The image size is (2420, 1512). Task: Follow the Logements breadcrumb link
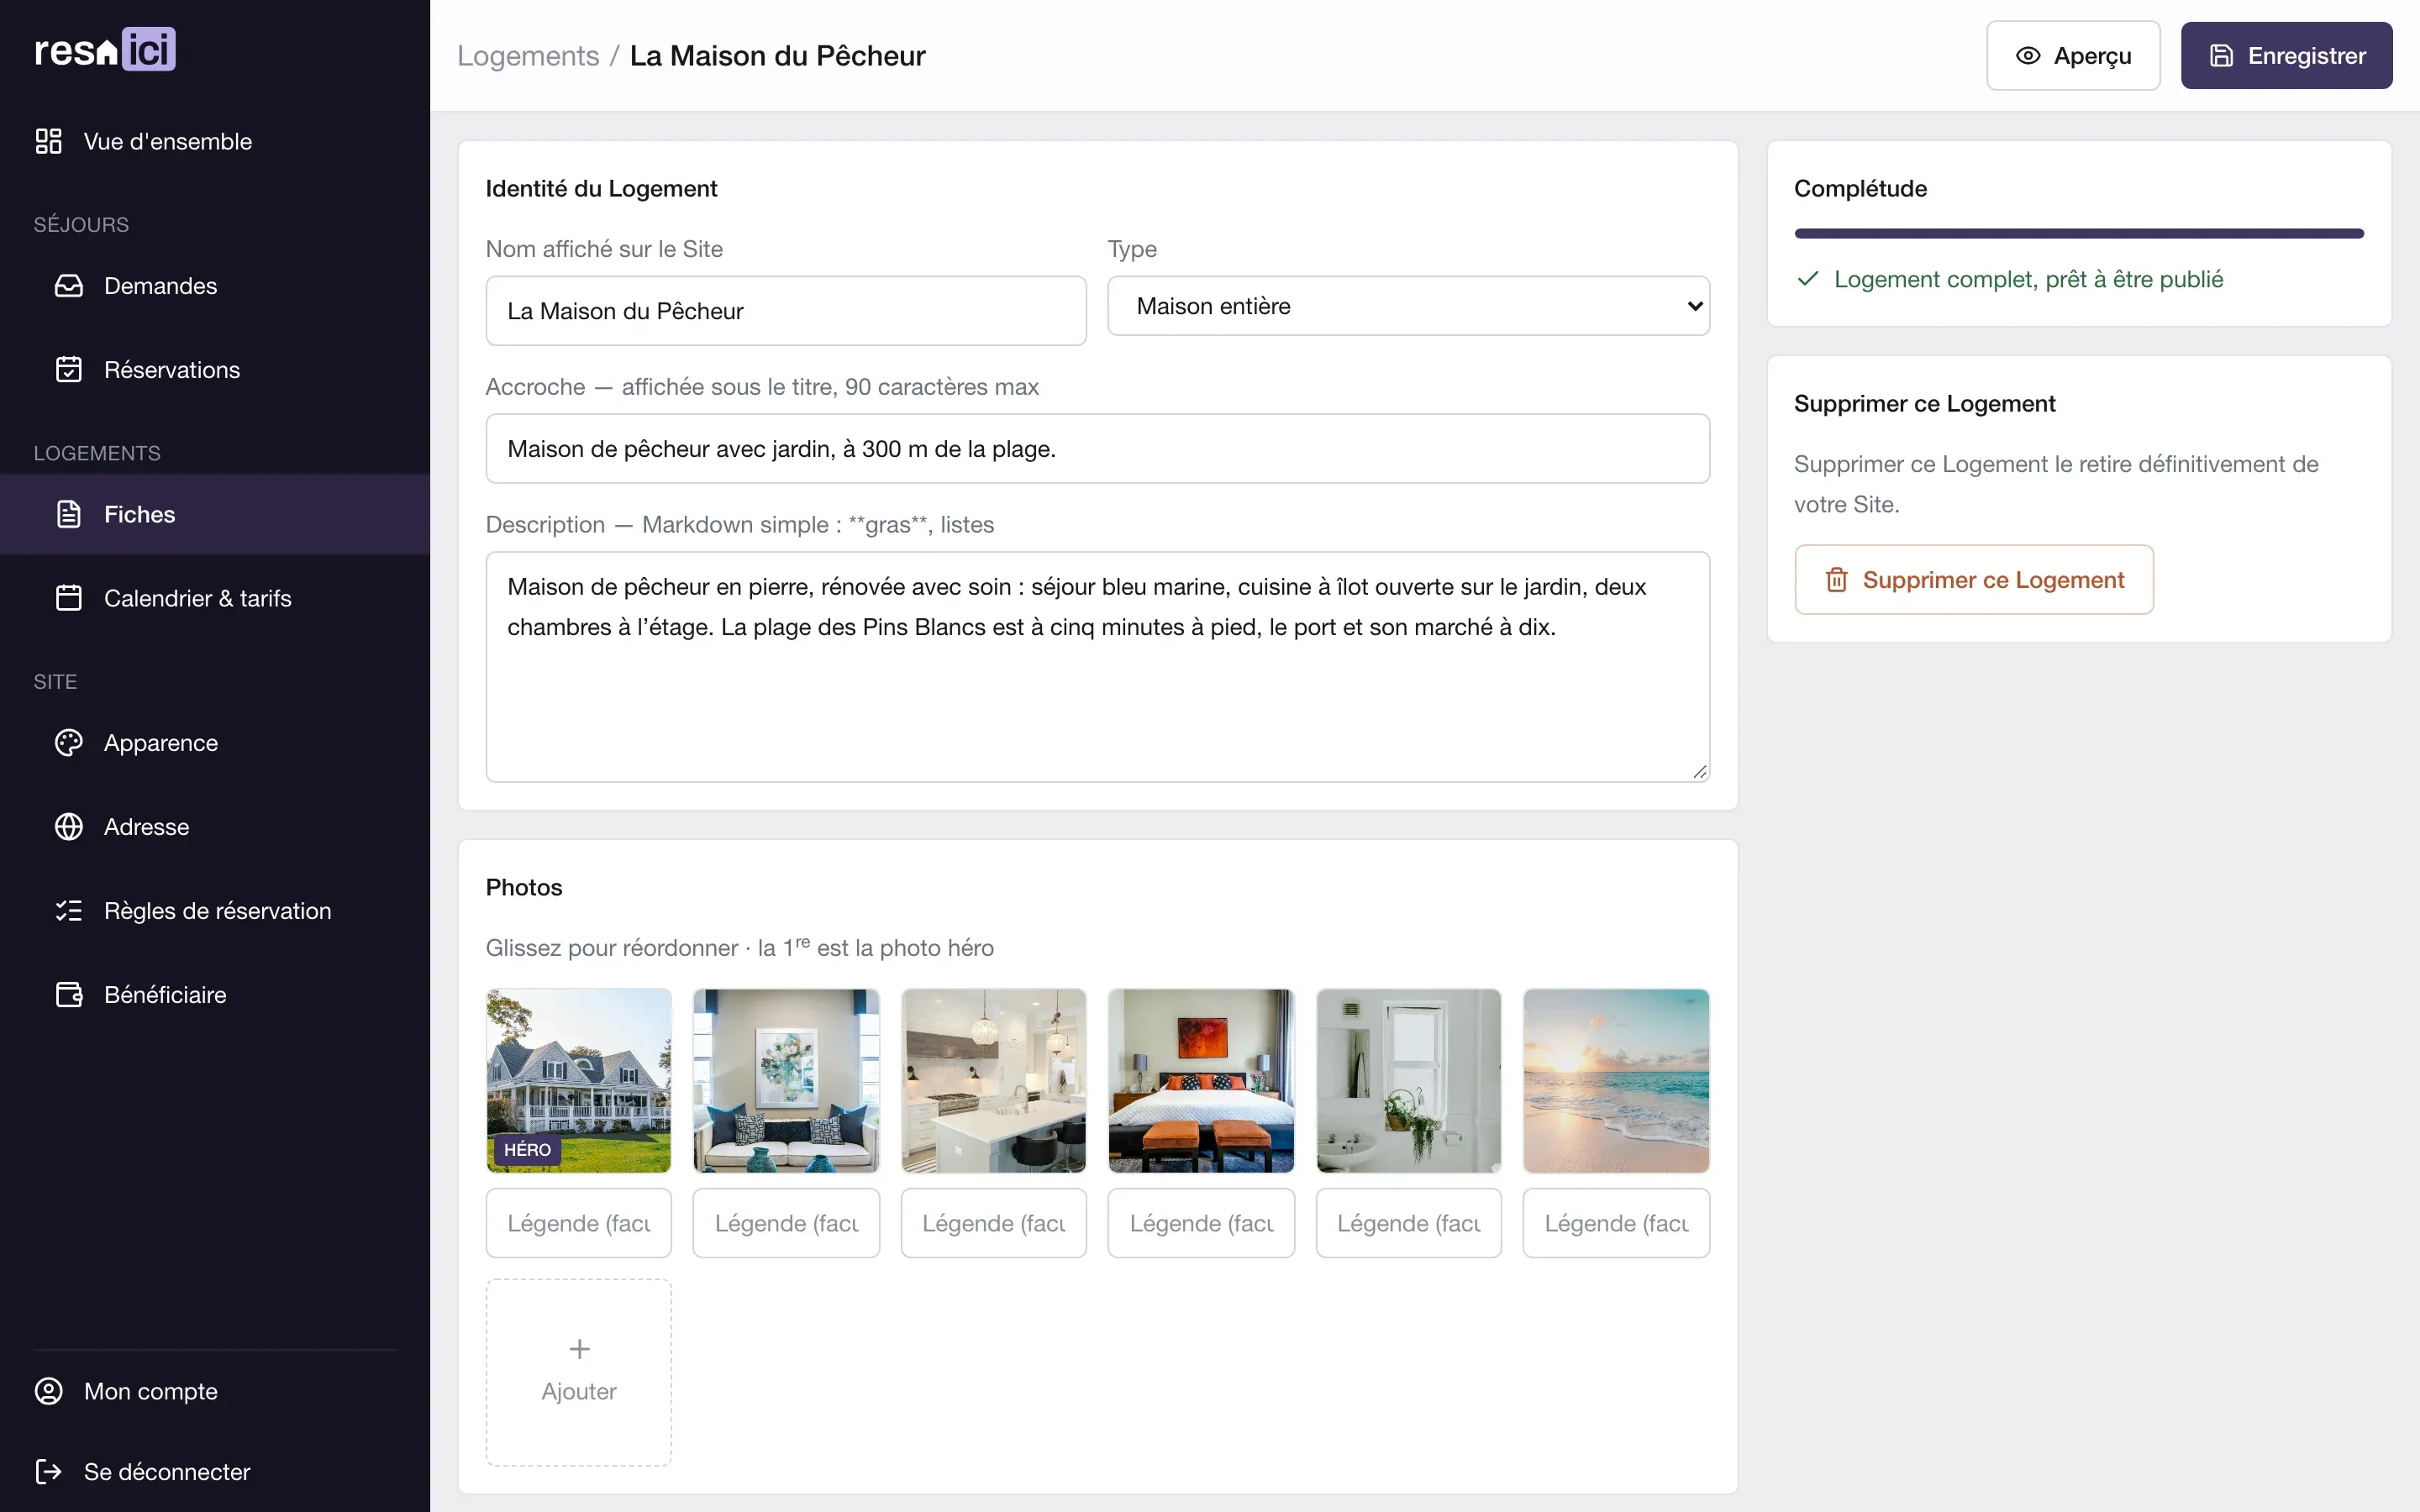(x=528, y=56)
